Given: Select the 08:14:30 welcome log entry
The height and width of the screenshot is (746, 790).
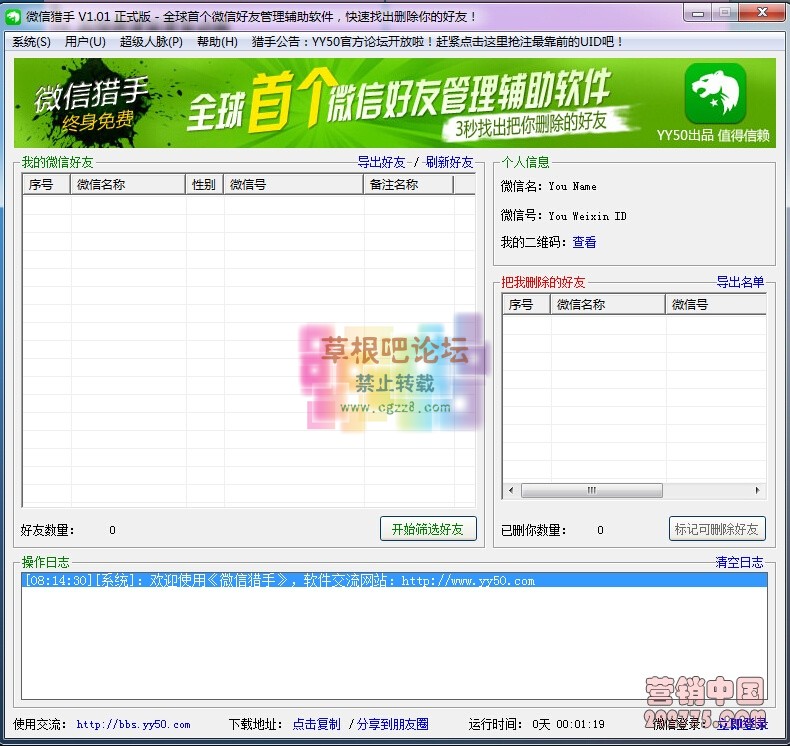Looking at the screenshot, I should pyautogui.click(x=394, y=580).
